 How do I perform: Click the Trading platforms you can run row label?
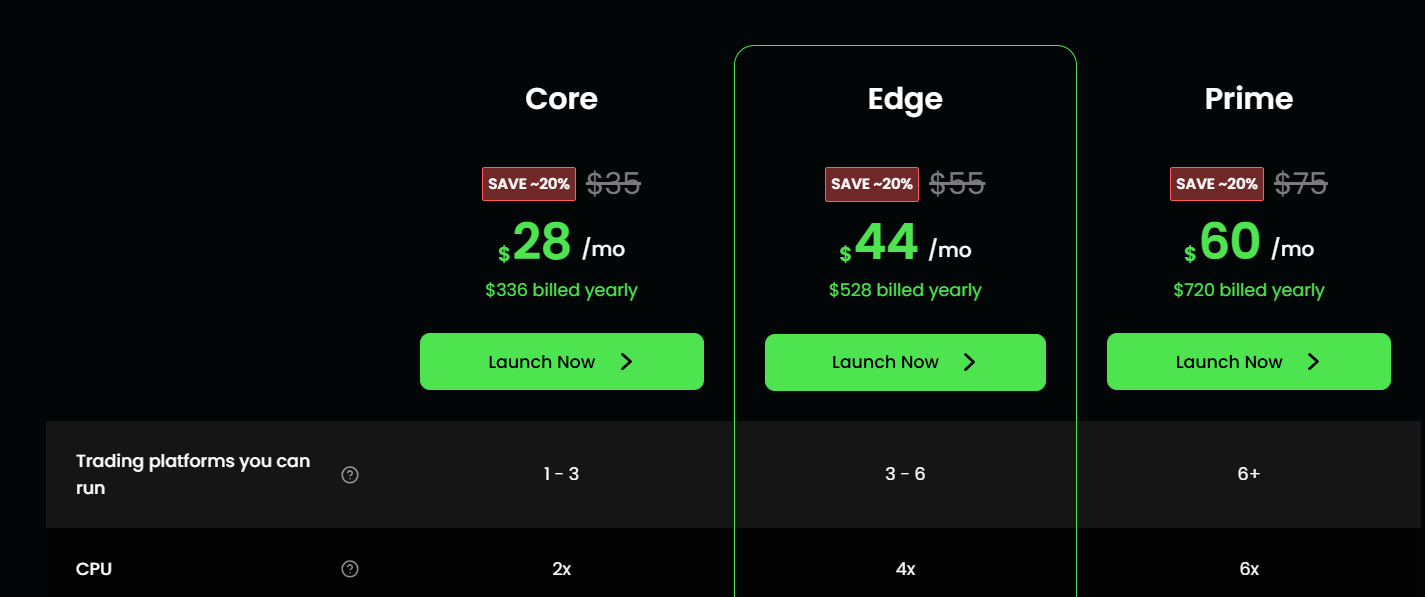click(192, 474)
